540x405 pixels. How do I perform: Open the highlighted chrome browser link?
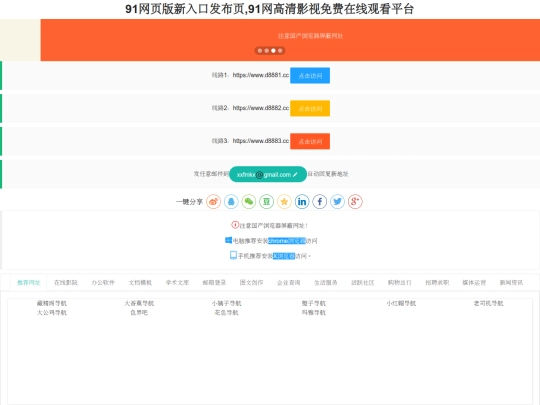tap(287, 241)
